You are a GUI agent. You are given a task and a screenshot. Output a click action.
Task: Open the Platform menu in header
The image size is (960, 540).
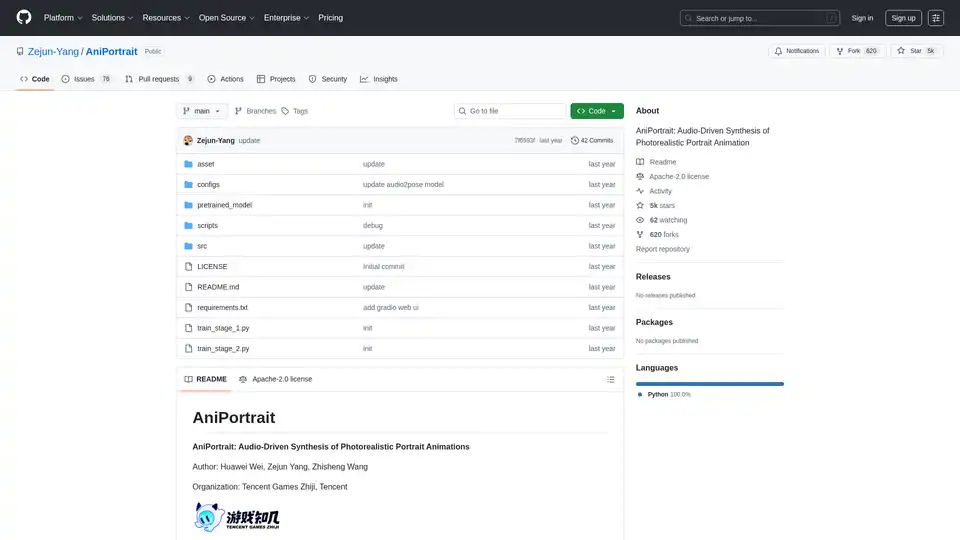pyautogui.click(x=62, y=18)
